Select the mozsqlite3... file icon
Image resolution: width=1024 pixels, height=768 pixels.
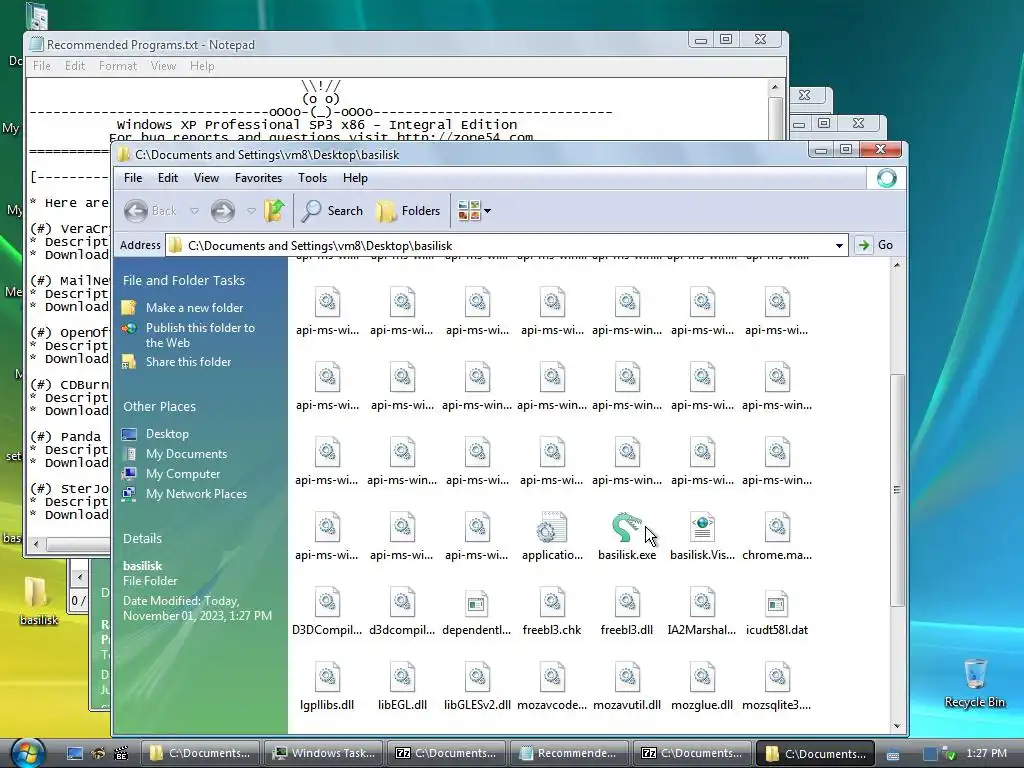click(777, 678)
